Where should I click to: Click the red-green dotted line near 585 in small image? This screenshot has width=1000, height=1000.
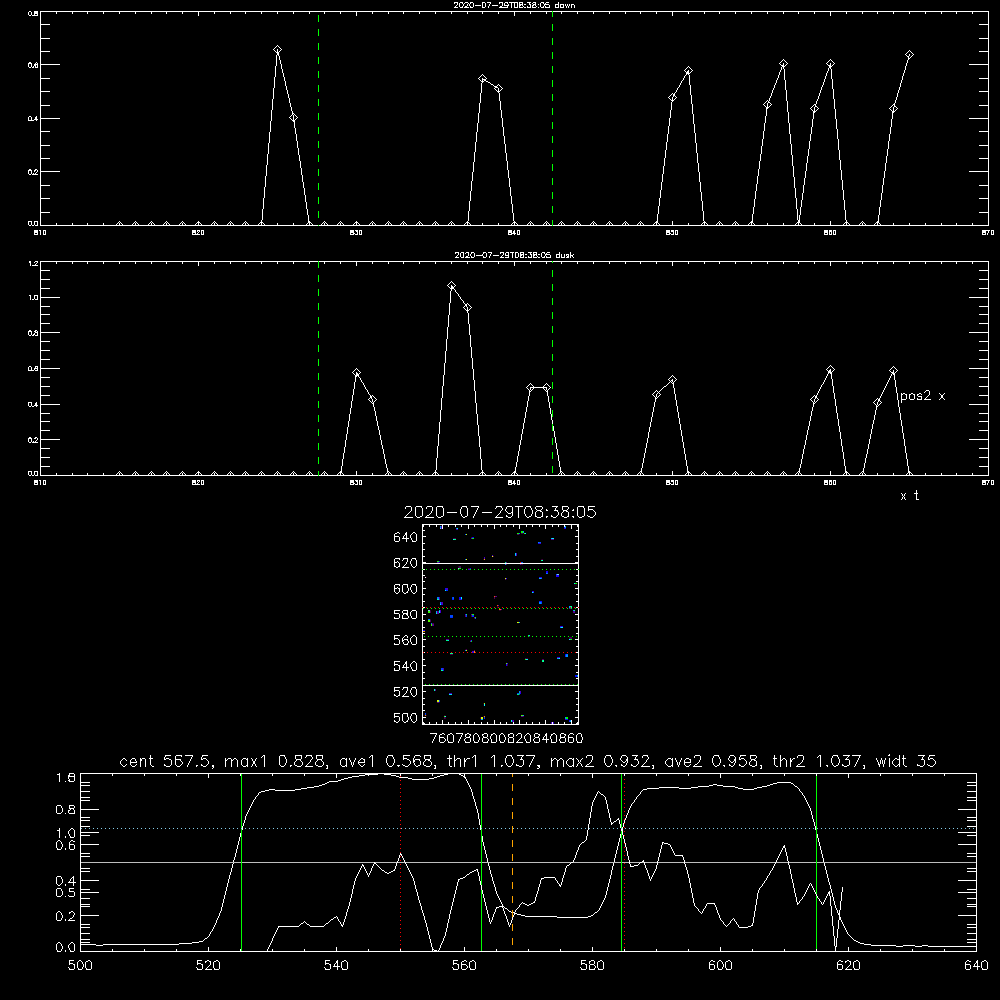tap(500, 608)
